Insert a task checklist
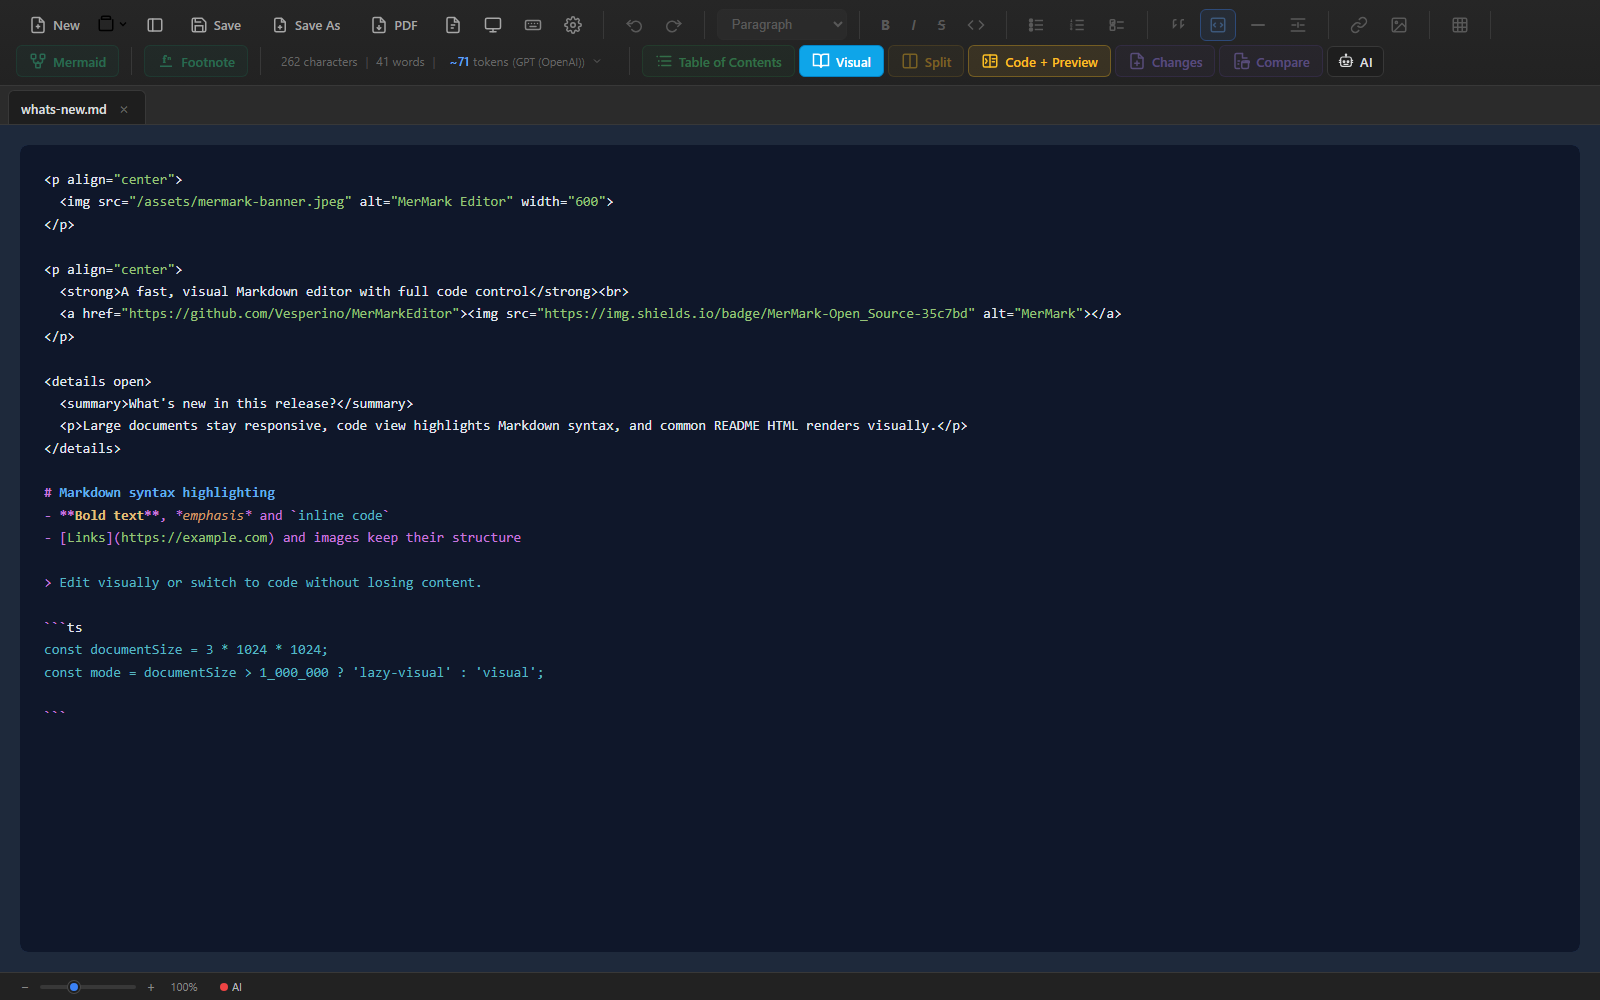Screen dimensions: 1600x1000 (1117, 25)
